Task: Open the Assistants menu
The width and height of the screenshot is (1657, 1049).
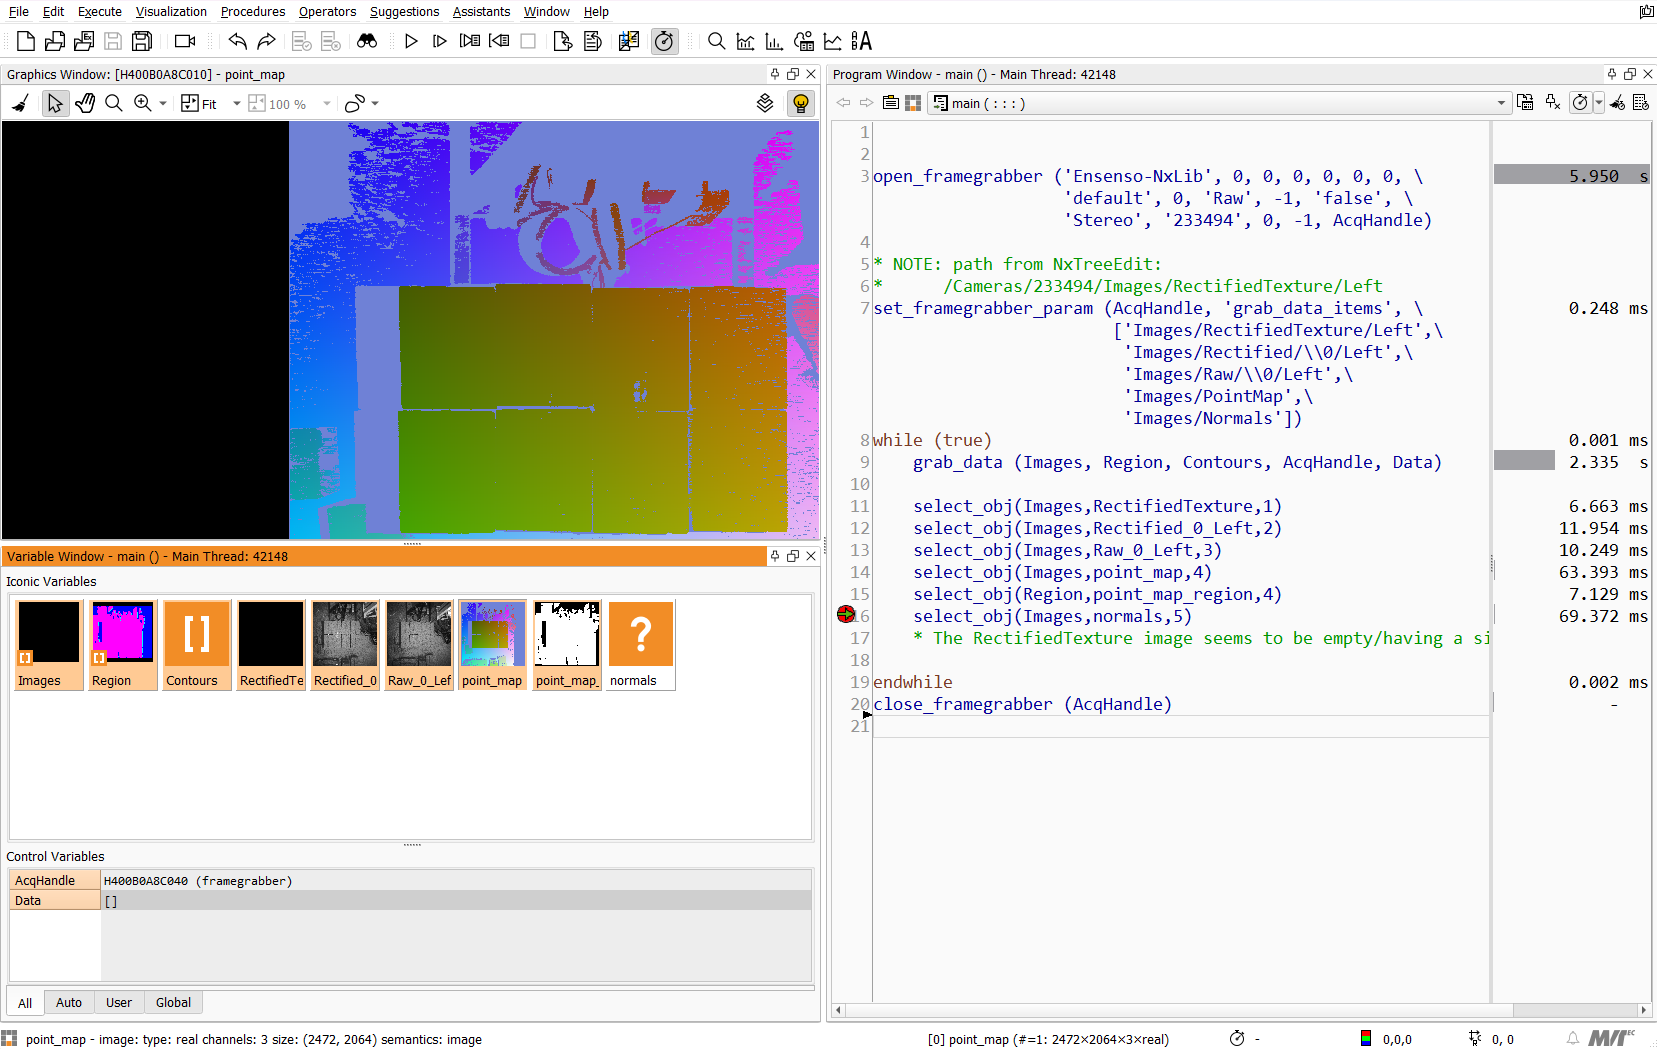Action: [481, 11]
